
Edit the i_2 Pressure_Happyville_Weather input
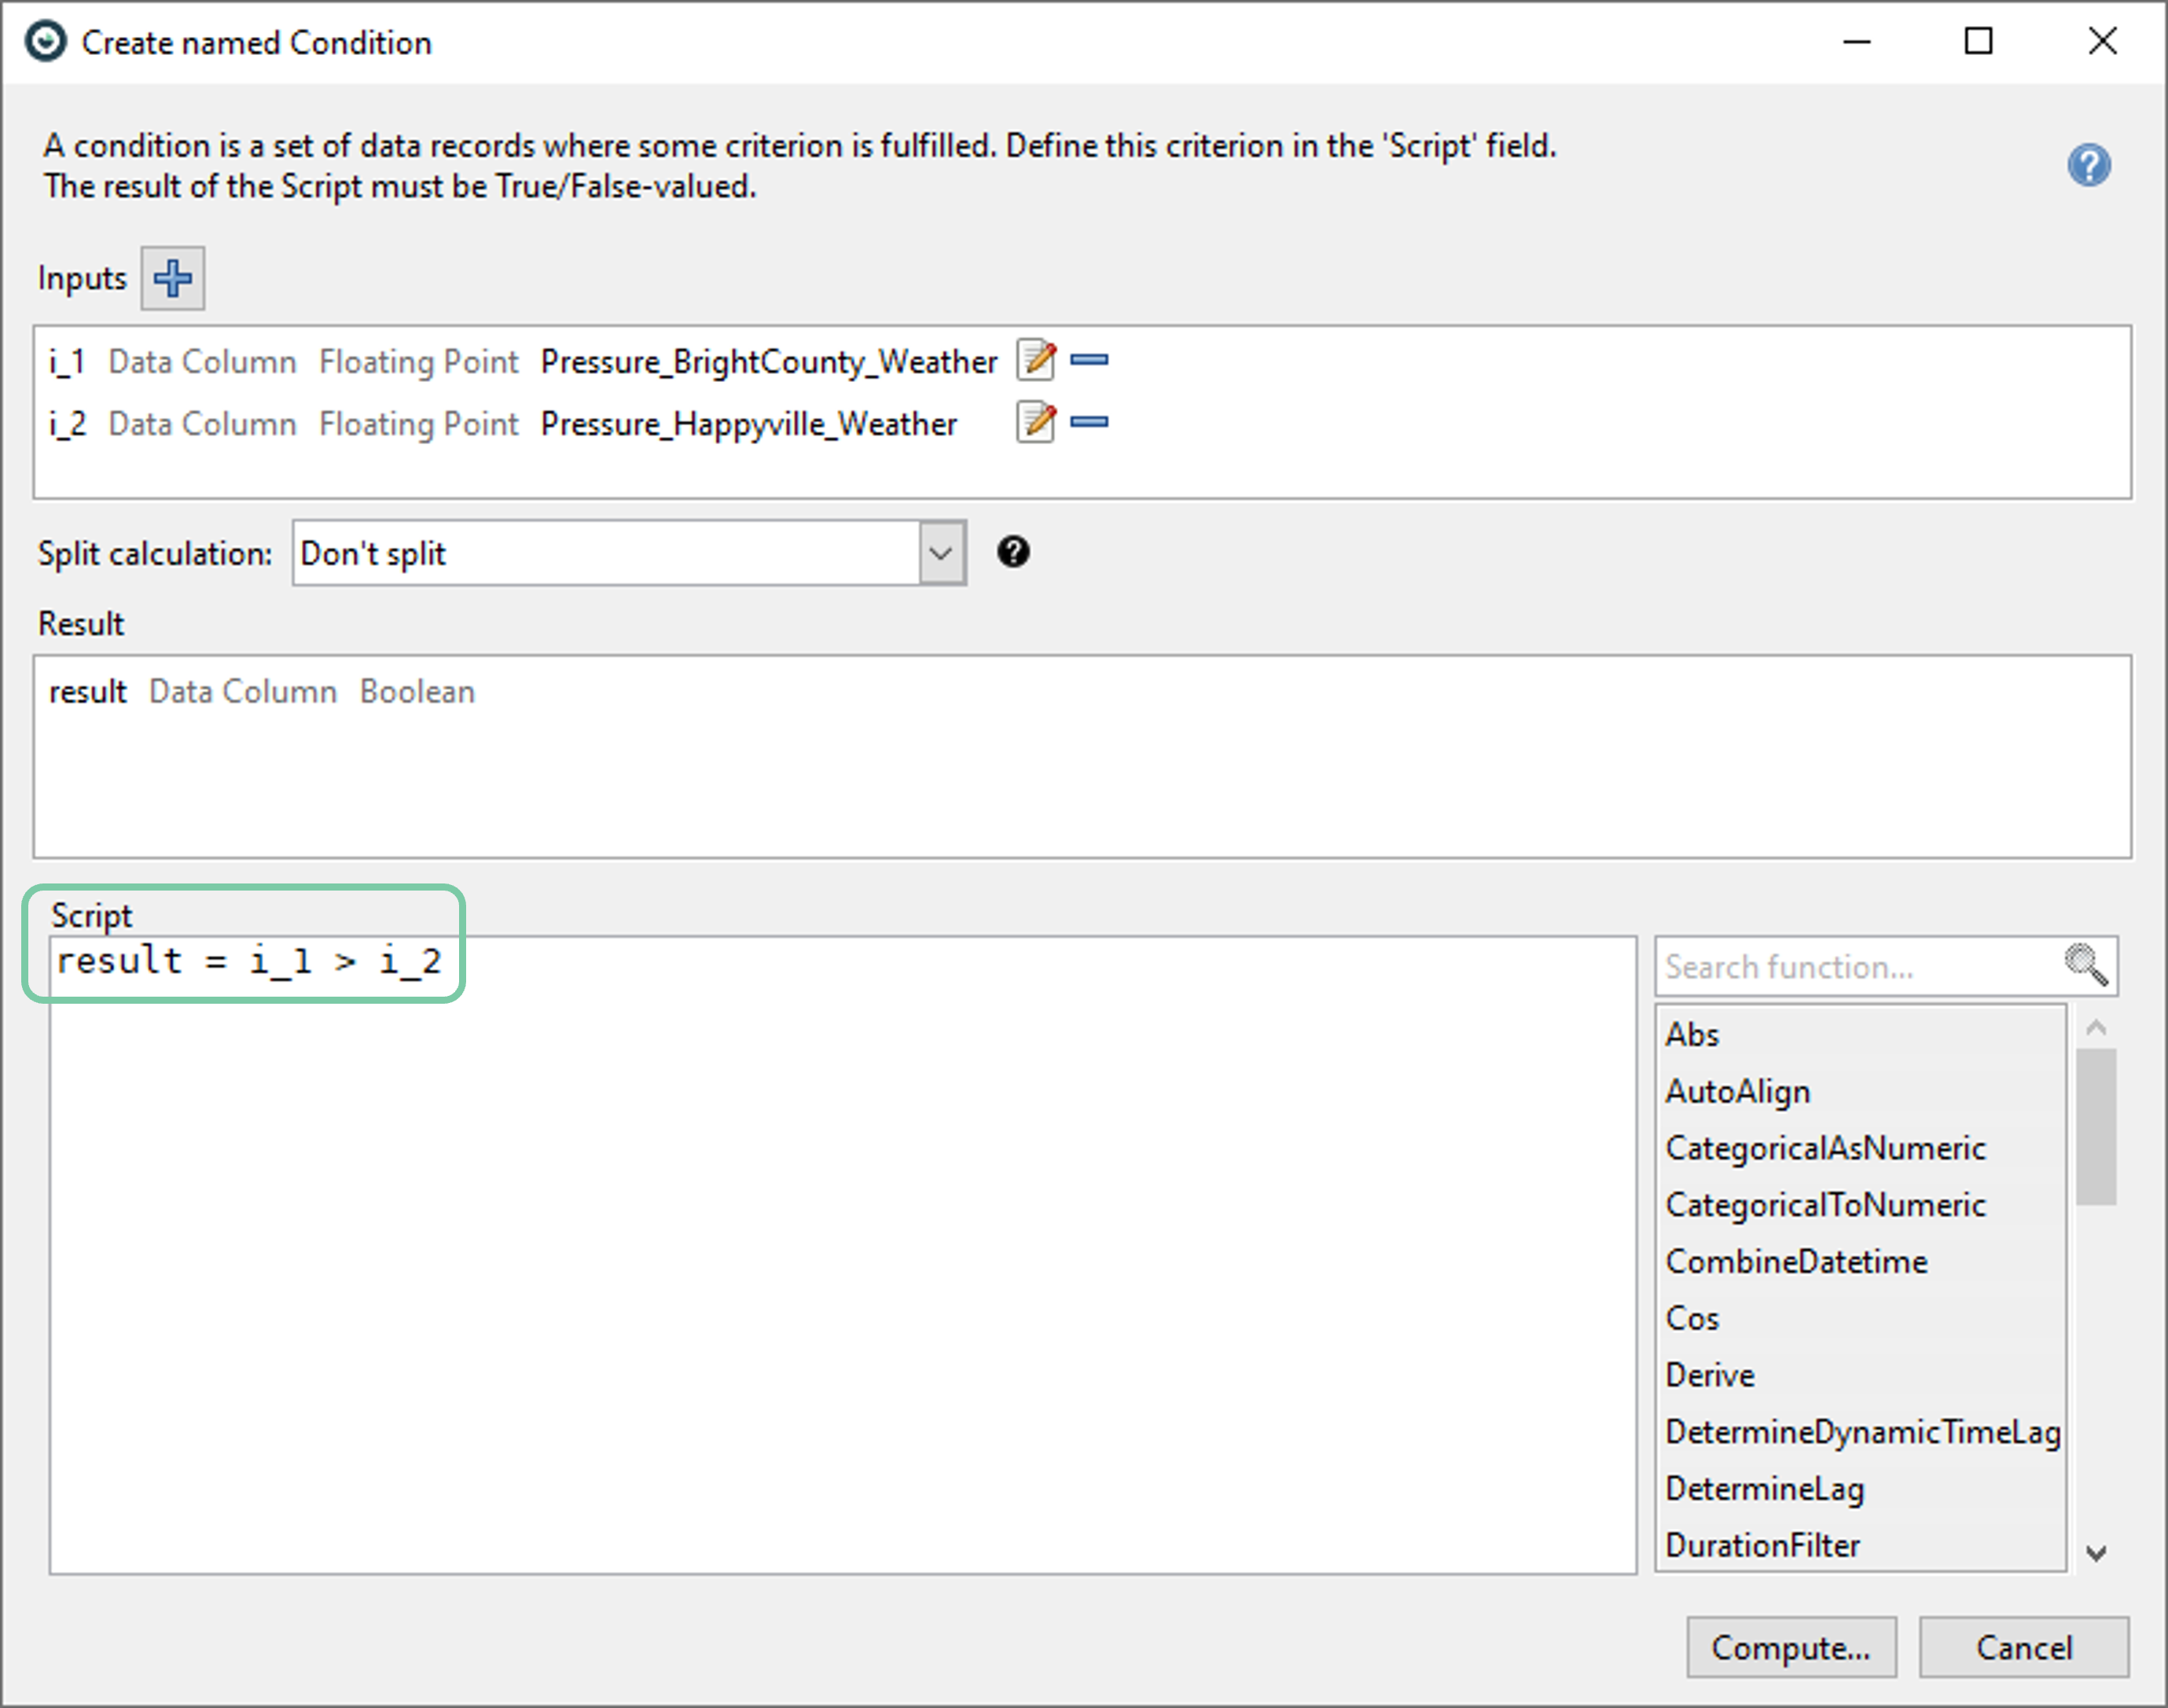click(x=1035, y=422)
